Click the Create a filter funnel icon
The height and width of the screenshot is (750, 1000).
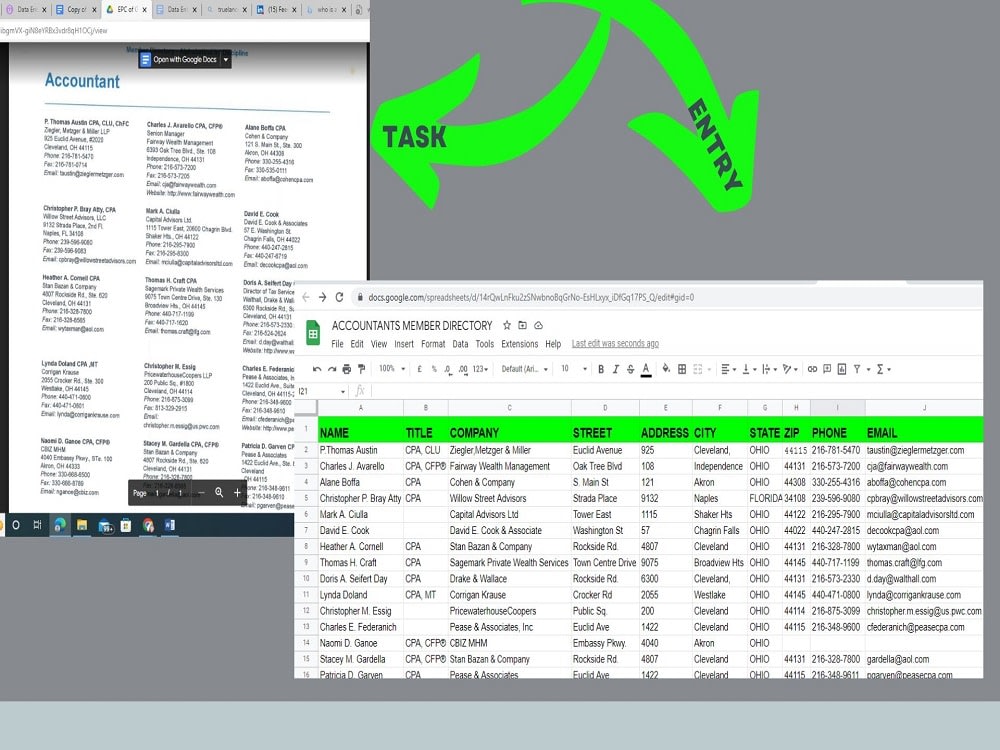coord(857,369)
